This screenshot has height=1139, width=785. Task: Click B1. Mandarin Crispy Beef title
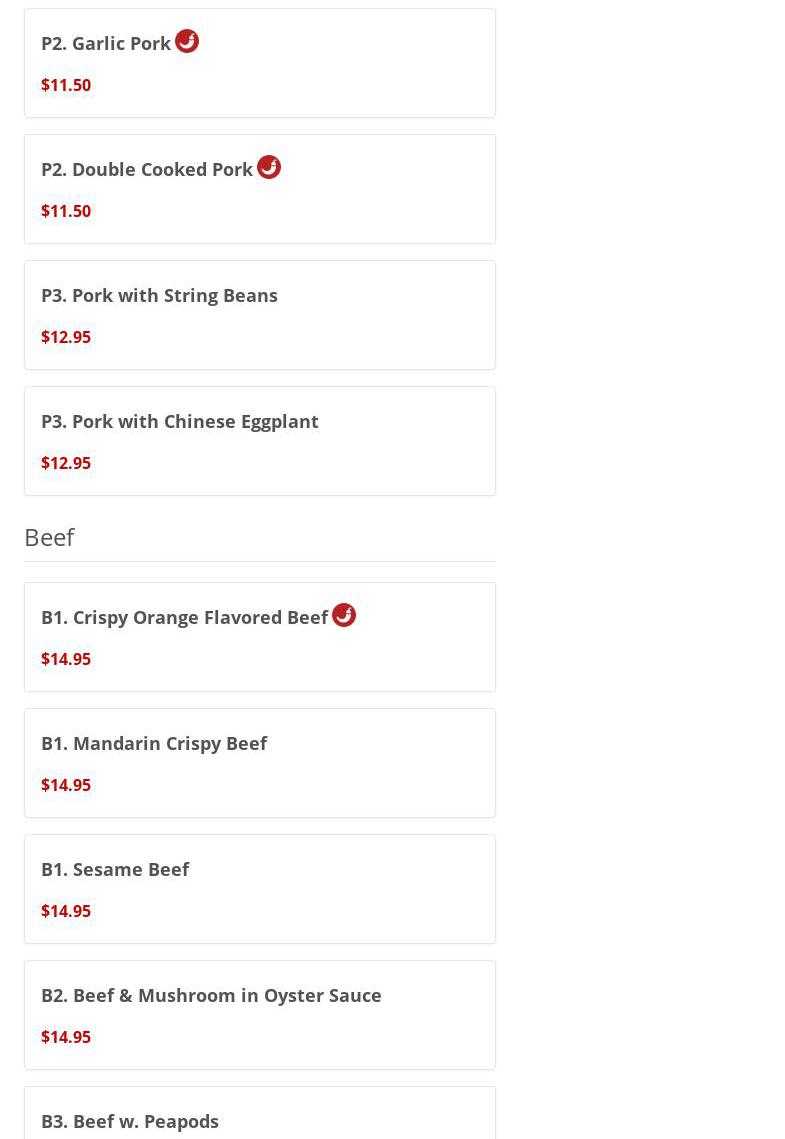coord(154,743)
